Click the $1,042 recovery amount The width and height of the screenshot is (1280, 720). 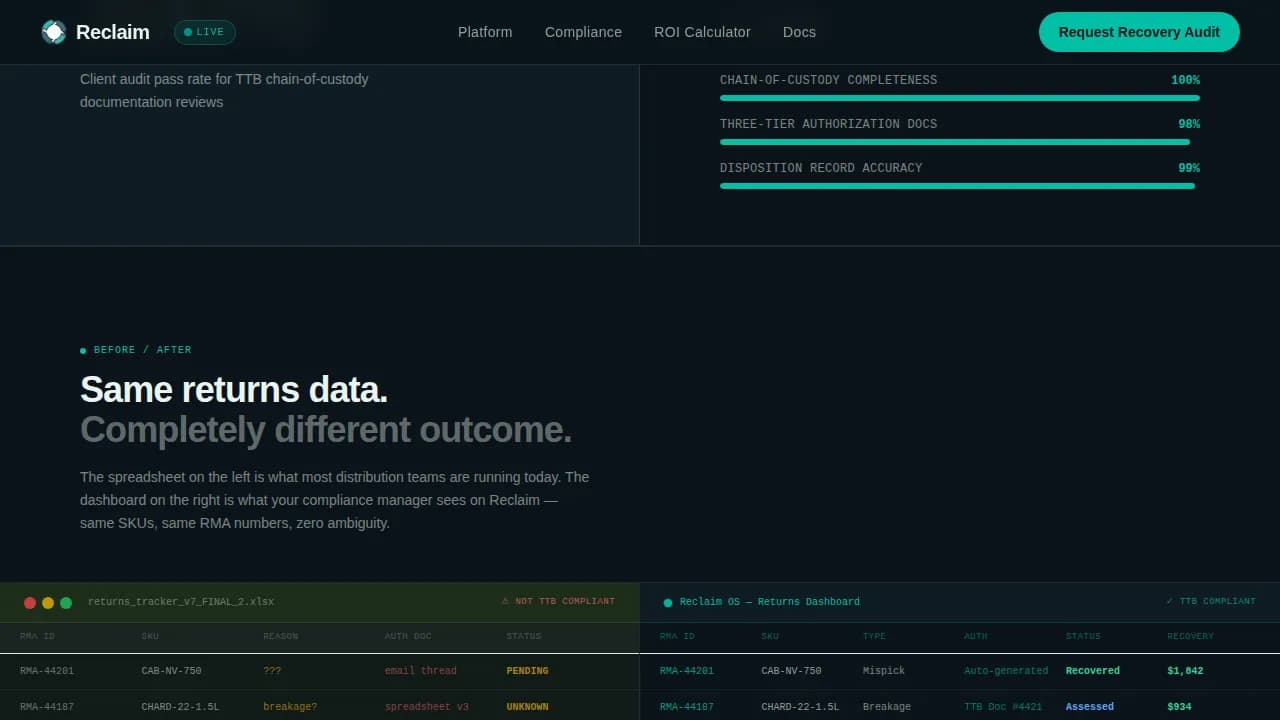(x=1185, y=671)
